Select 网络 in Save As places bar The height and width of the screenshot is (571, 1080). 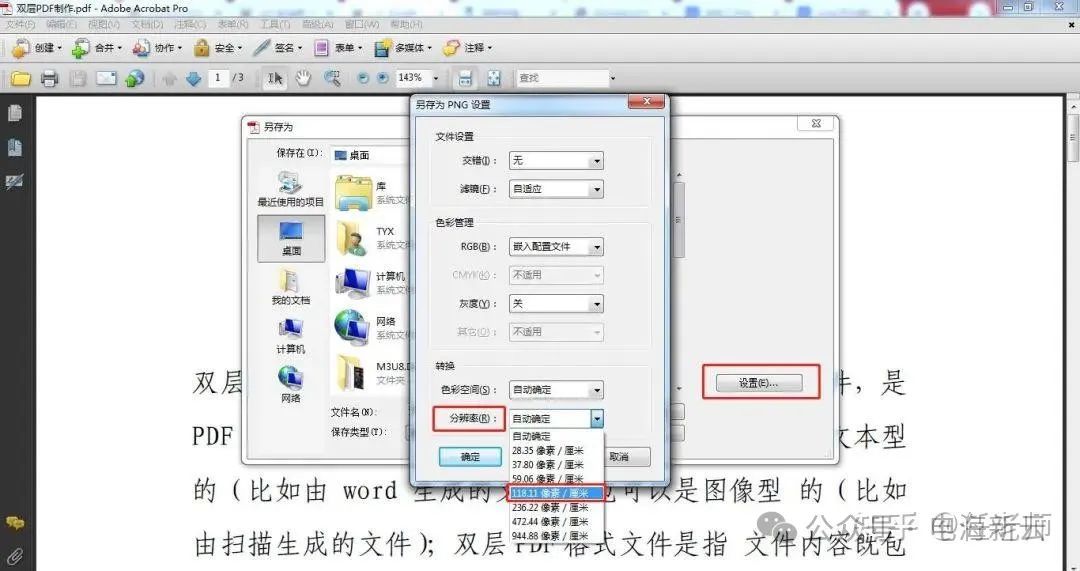click(x=291, y=384)
